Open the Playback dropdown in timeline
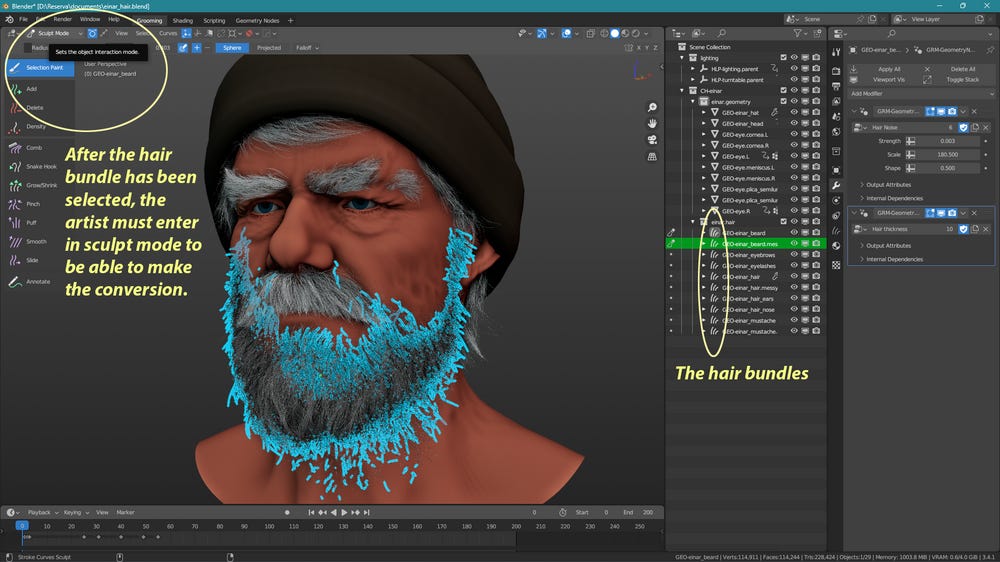This screenshot has width=1000, height=562. click(x=42, y=512)
